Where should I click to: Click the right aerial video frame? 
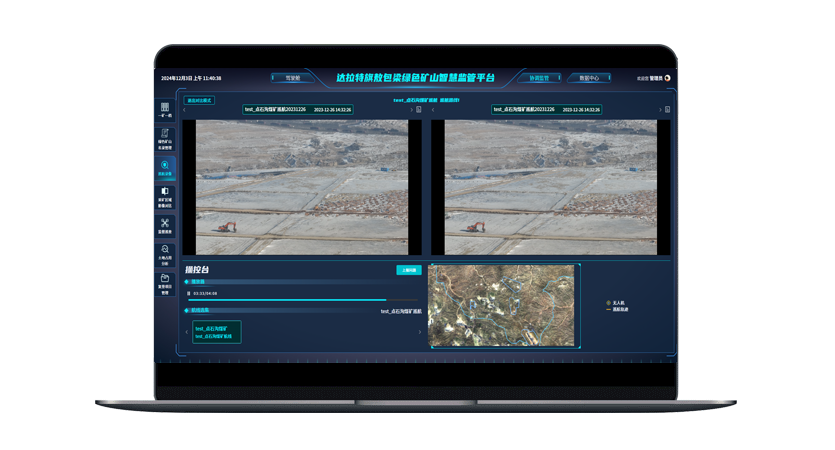[551, 187]
